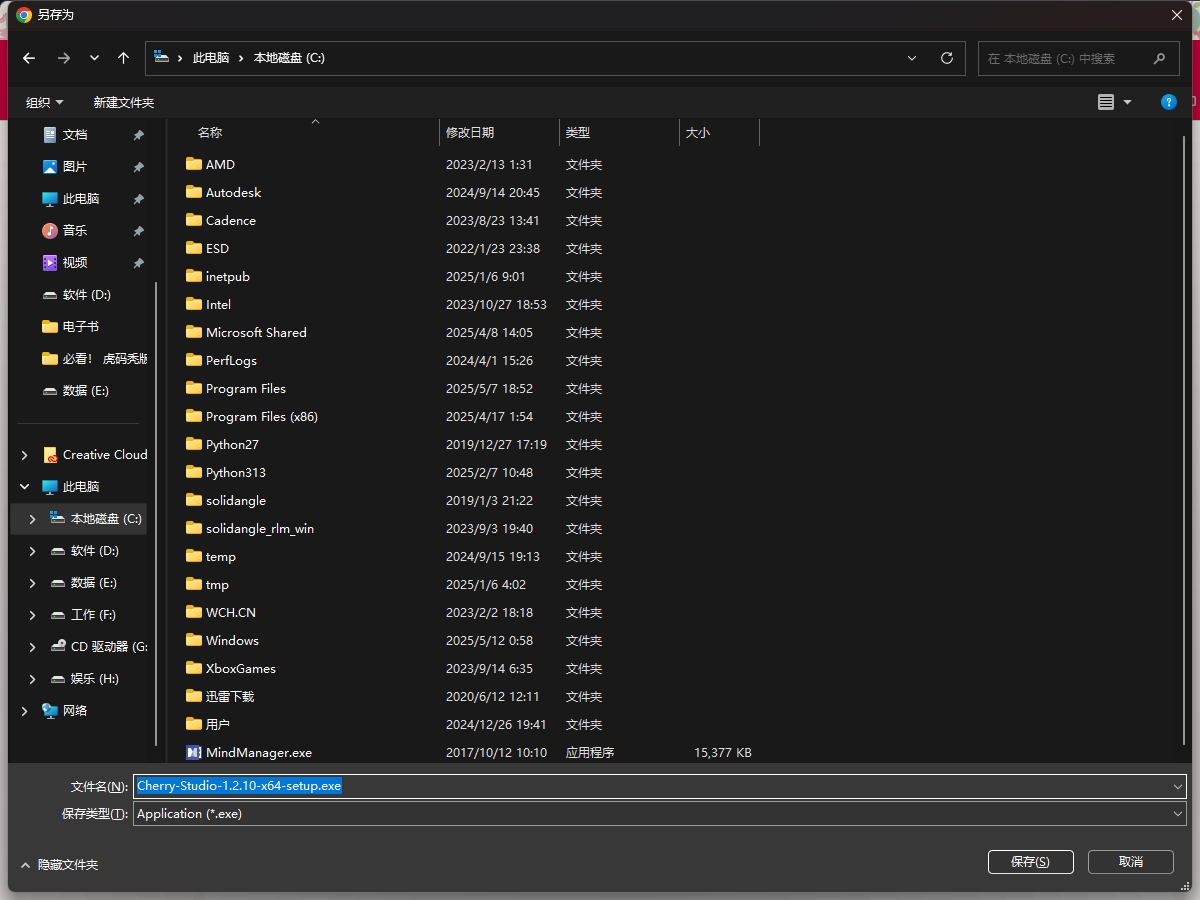
Task: Select the XboxGames folder icon
Action: (x=194, y=668)
